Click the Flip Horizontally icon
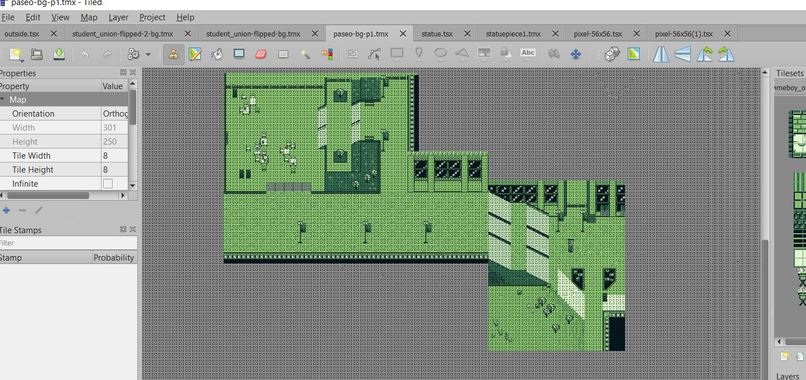Screen dimensions: 806x380 coord(661,54)
